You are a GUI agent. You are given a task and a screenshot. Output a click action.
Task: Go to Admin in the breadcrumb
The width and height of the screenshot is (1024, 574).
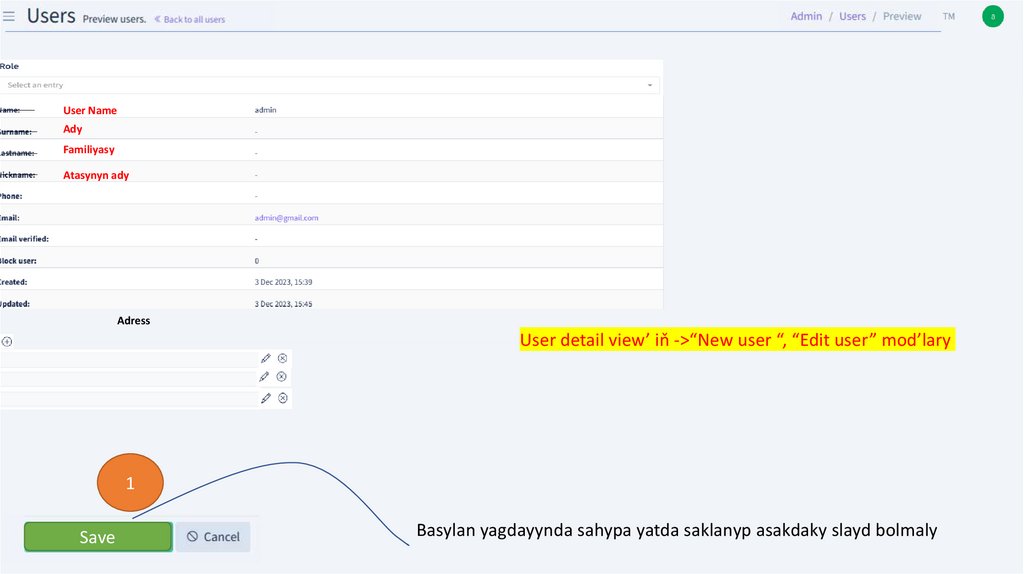pyautogui.click(x=806, y=16)
